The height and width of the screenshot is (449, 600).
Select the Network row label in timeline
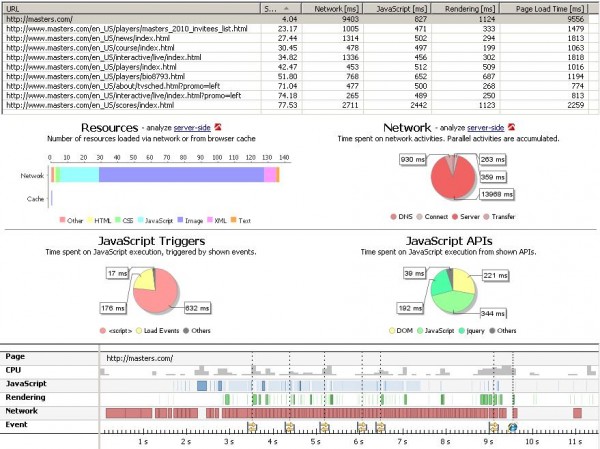(21, 411)
